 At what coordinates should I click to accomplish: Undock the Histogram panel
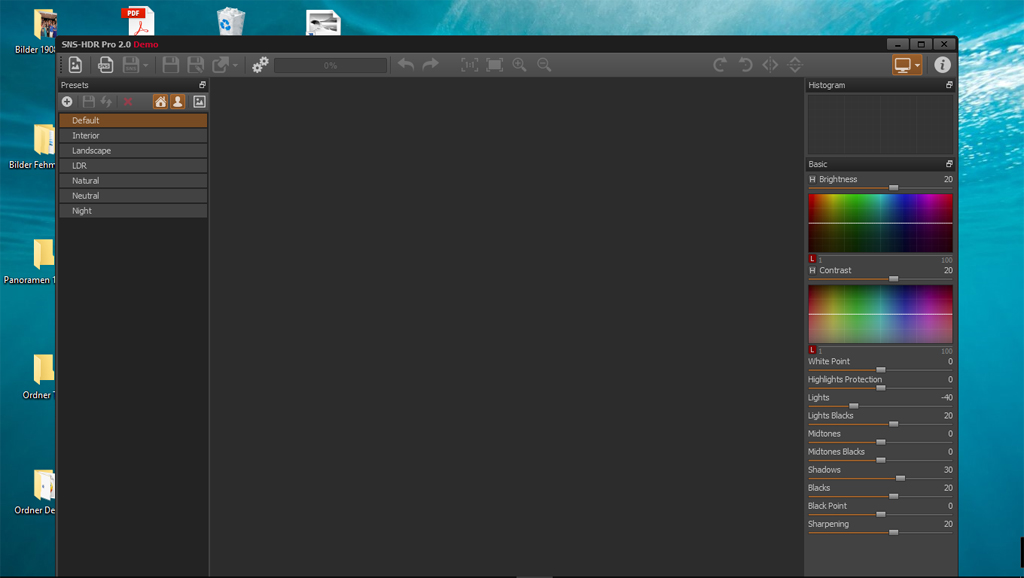(949, 85)
